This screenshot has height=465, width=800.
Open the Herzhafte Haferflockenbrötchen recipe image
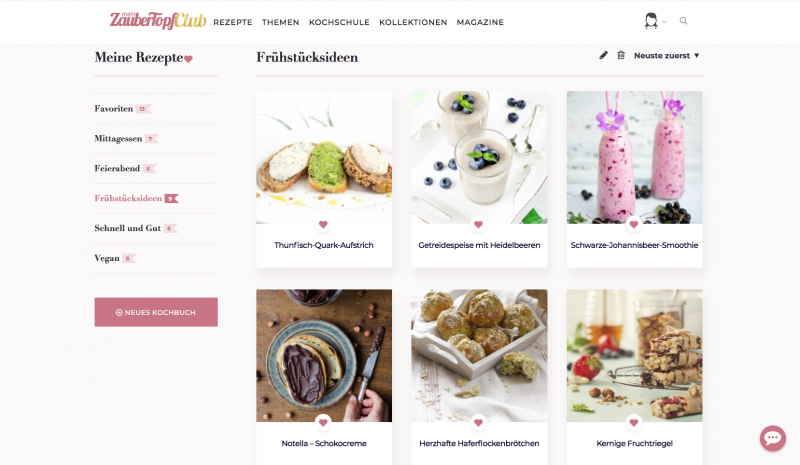[479, 355]
